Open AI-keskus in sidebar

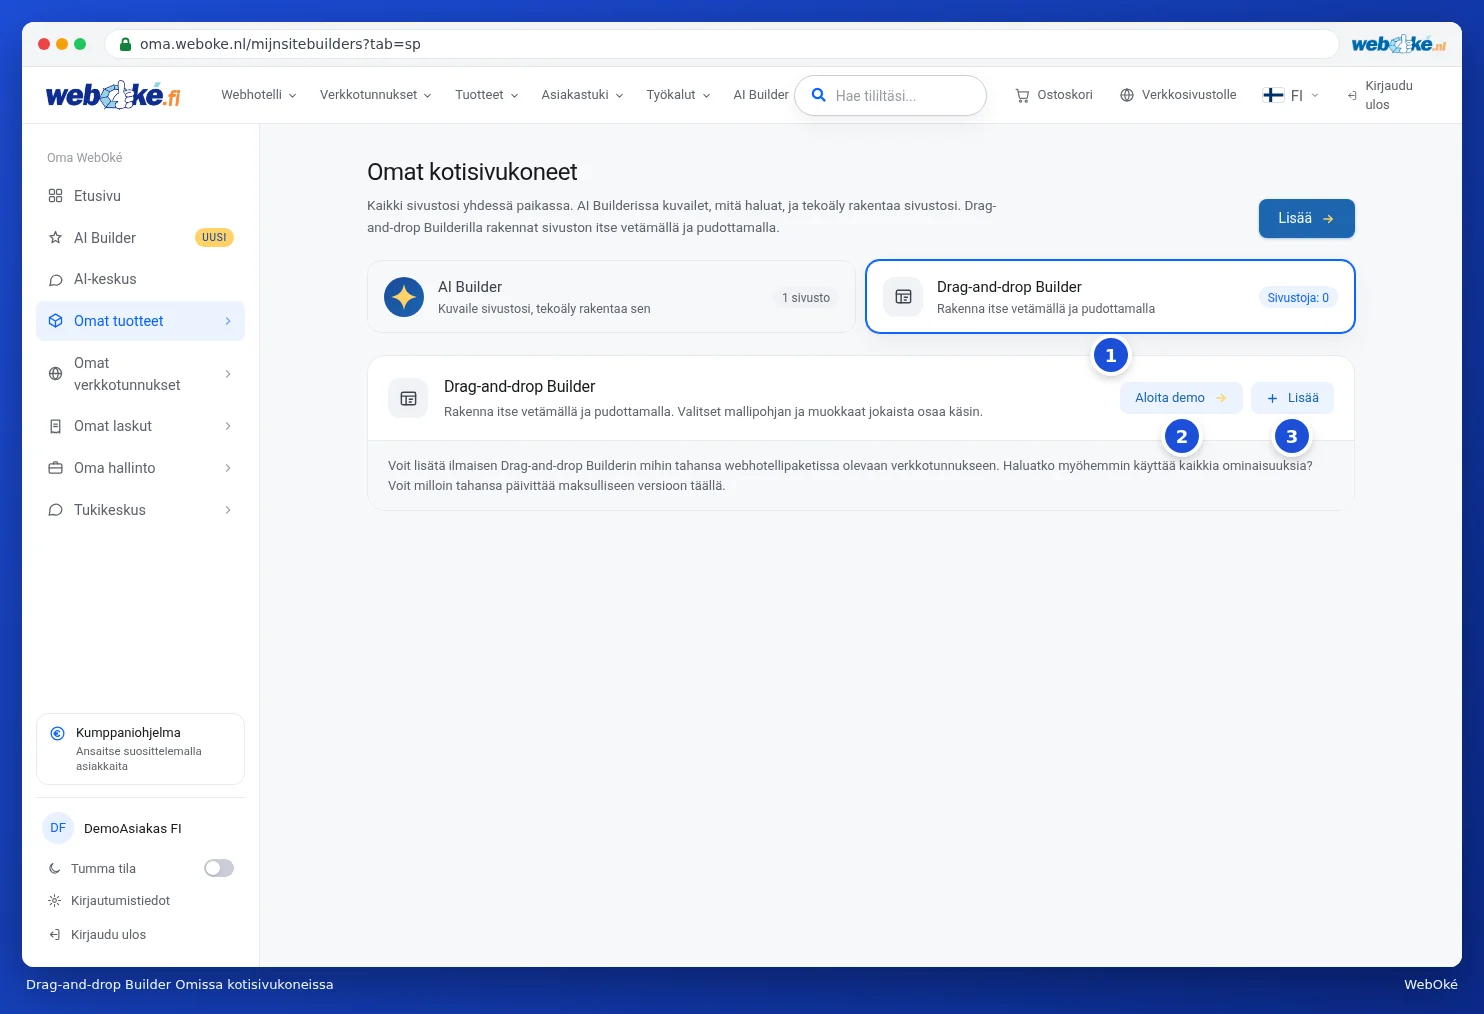pos(140,280)
